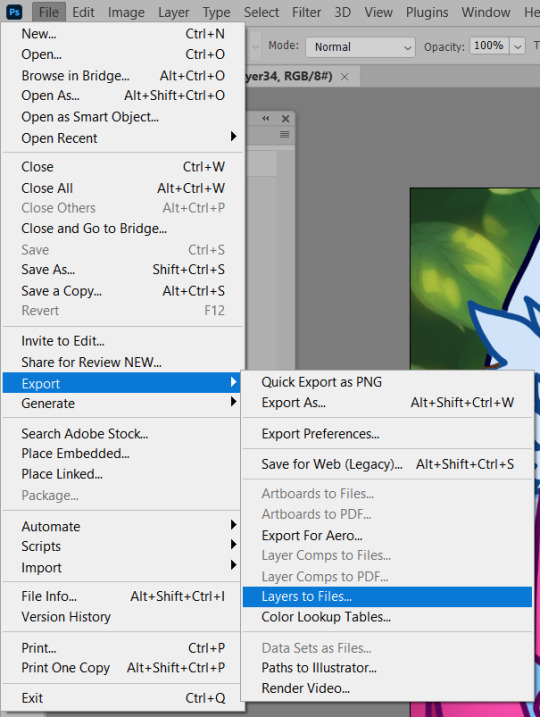The width and height of the screenshot is (540, 717).
Task: Close the floating panel with its X icon
Action: [x=285, y=118]
